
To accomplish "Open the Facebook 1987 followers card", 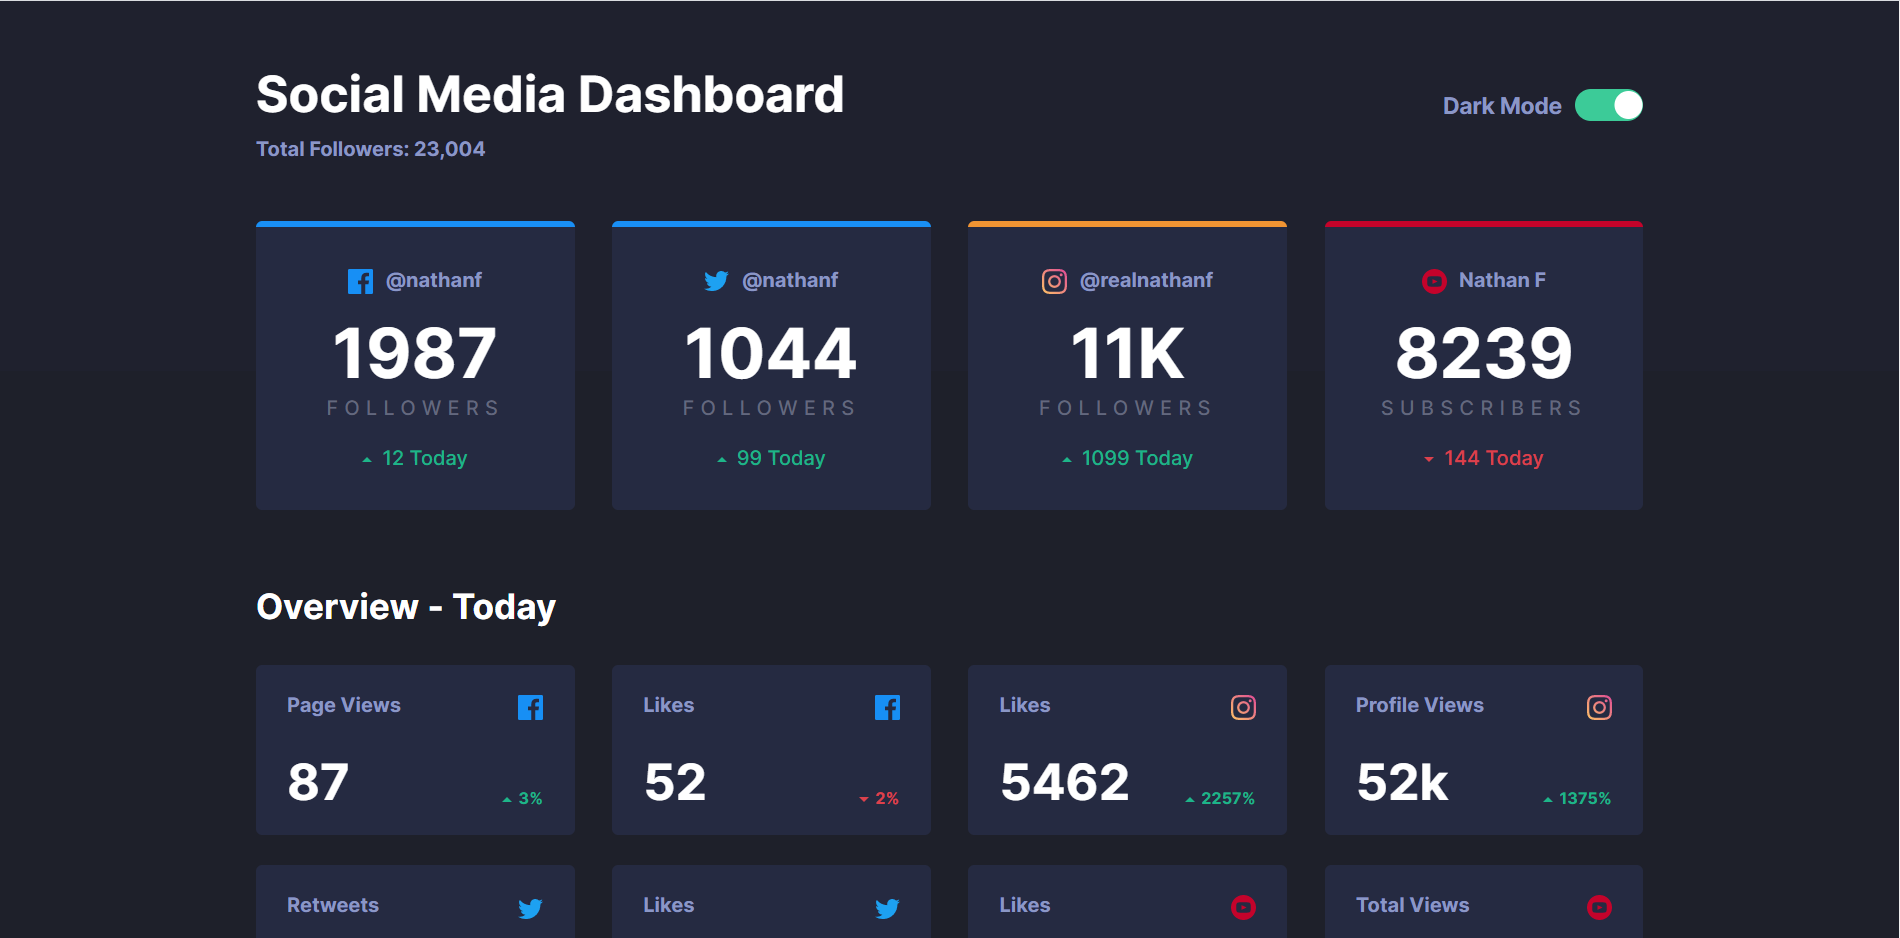I will (415, 365).
